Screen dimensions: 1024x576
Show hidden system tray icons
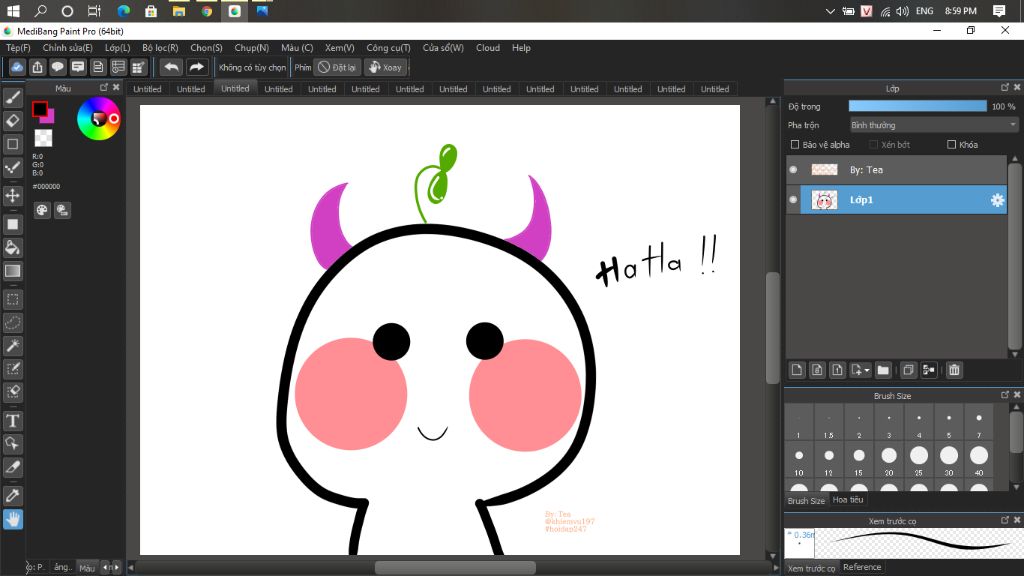point(830,11)
